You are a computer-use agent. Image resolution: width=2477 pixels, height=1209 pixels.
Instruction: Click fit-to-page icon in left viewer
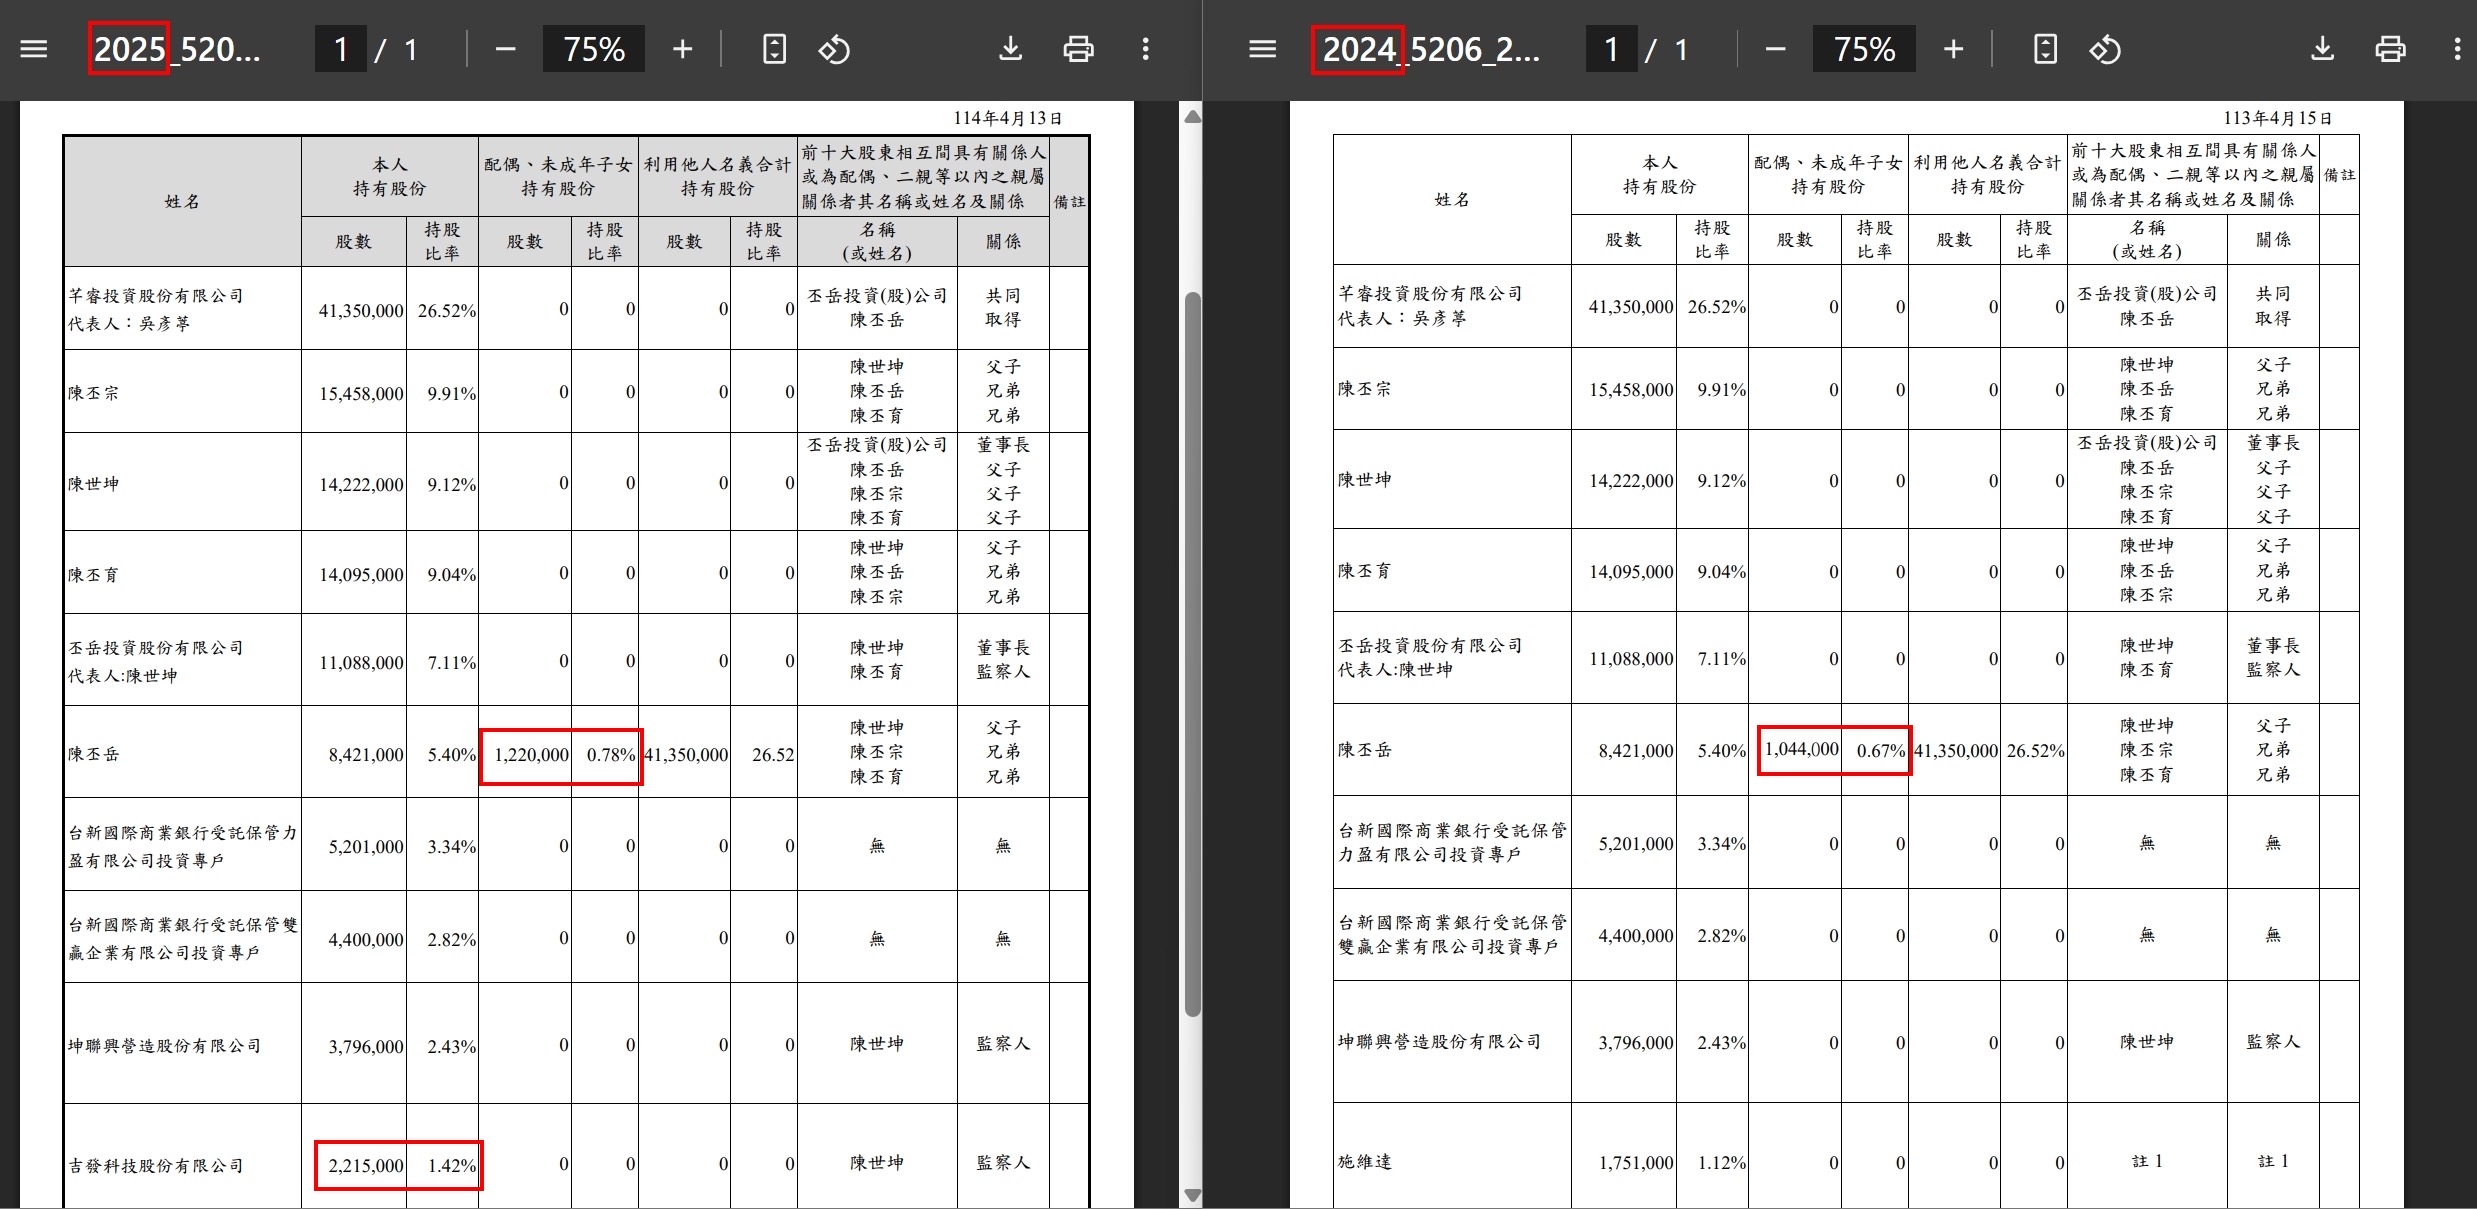tap(775, 49)
